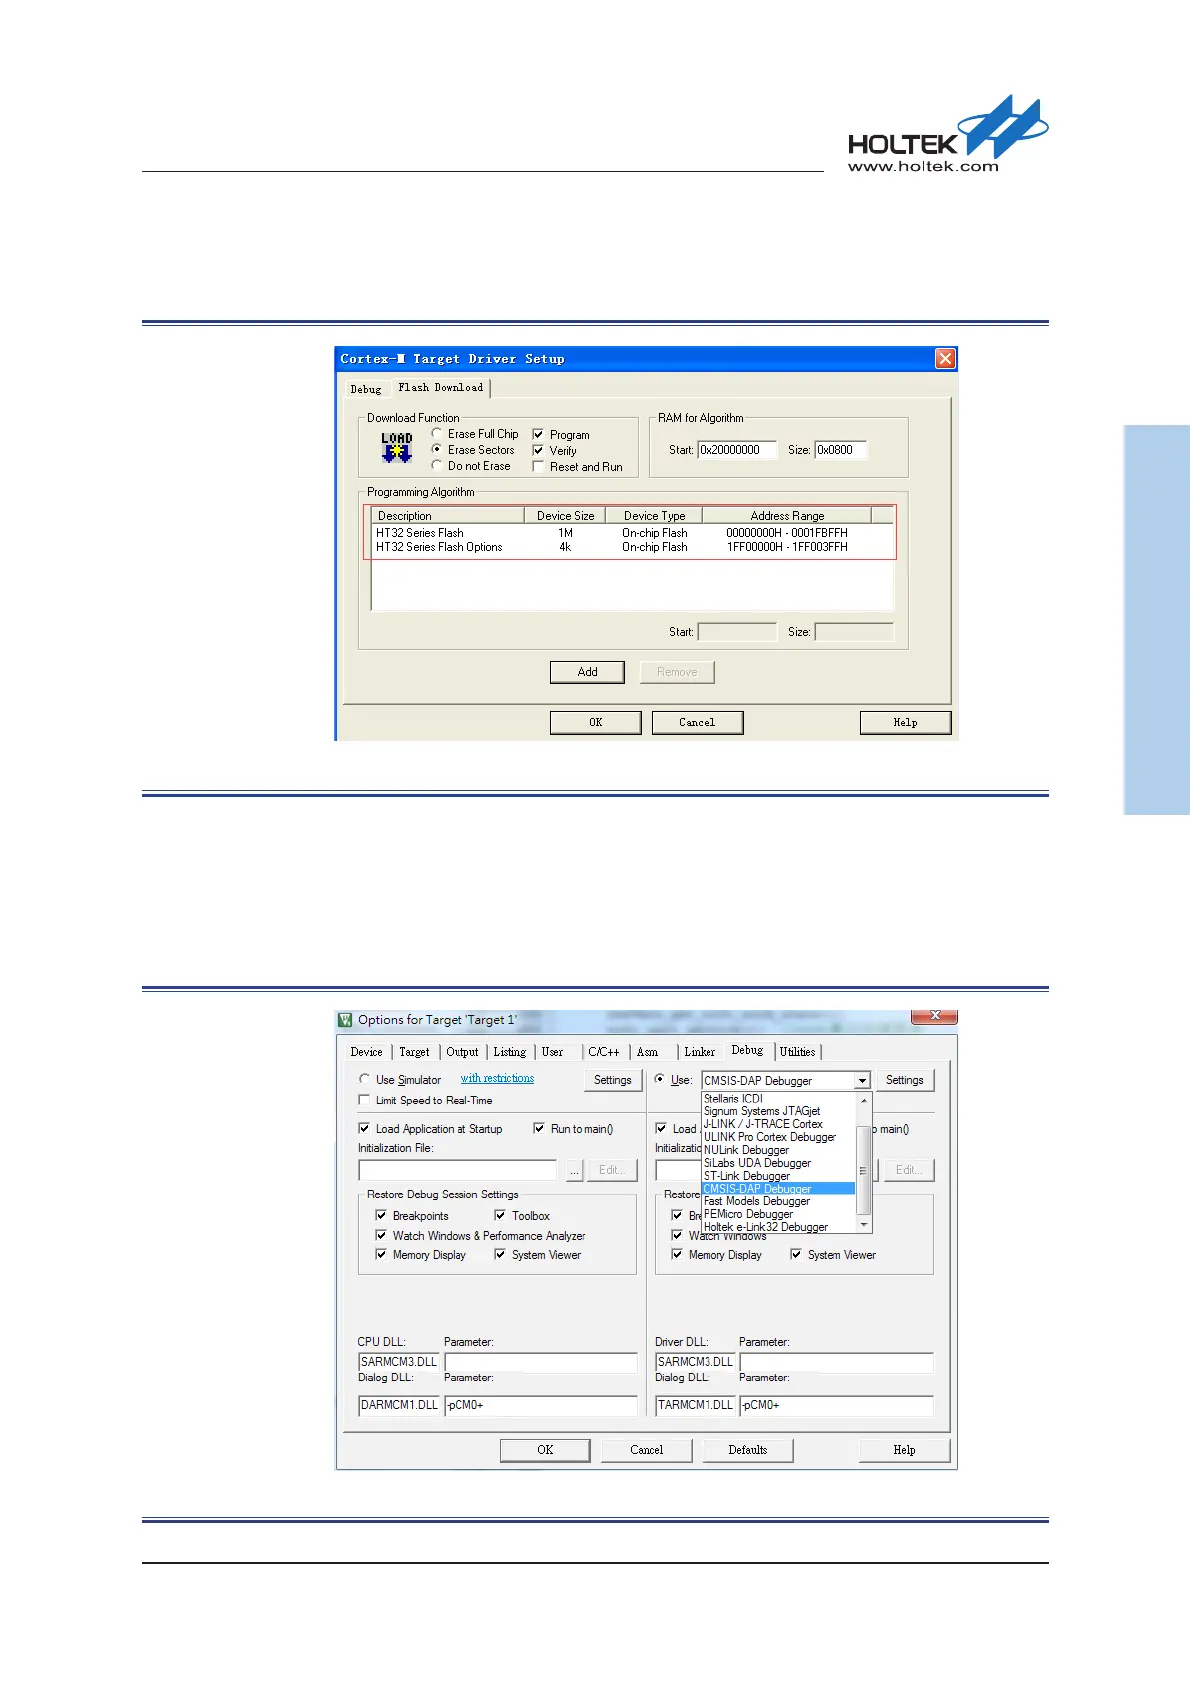Viewport: 1191px width, 1684px height.
Task: Click the debugger list scrollbar
Action: click(864, 1163)
